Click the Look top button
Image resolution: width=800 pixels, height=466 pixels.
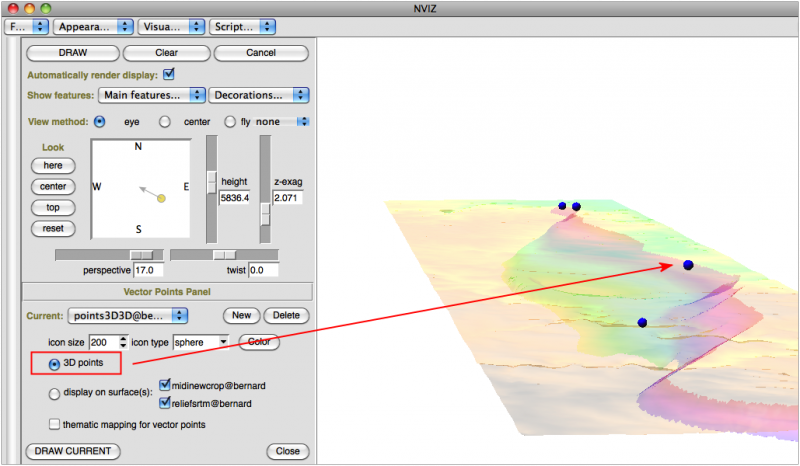tap(53, 208)
